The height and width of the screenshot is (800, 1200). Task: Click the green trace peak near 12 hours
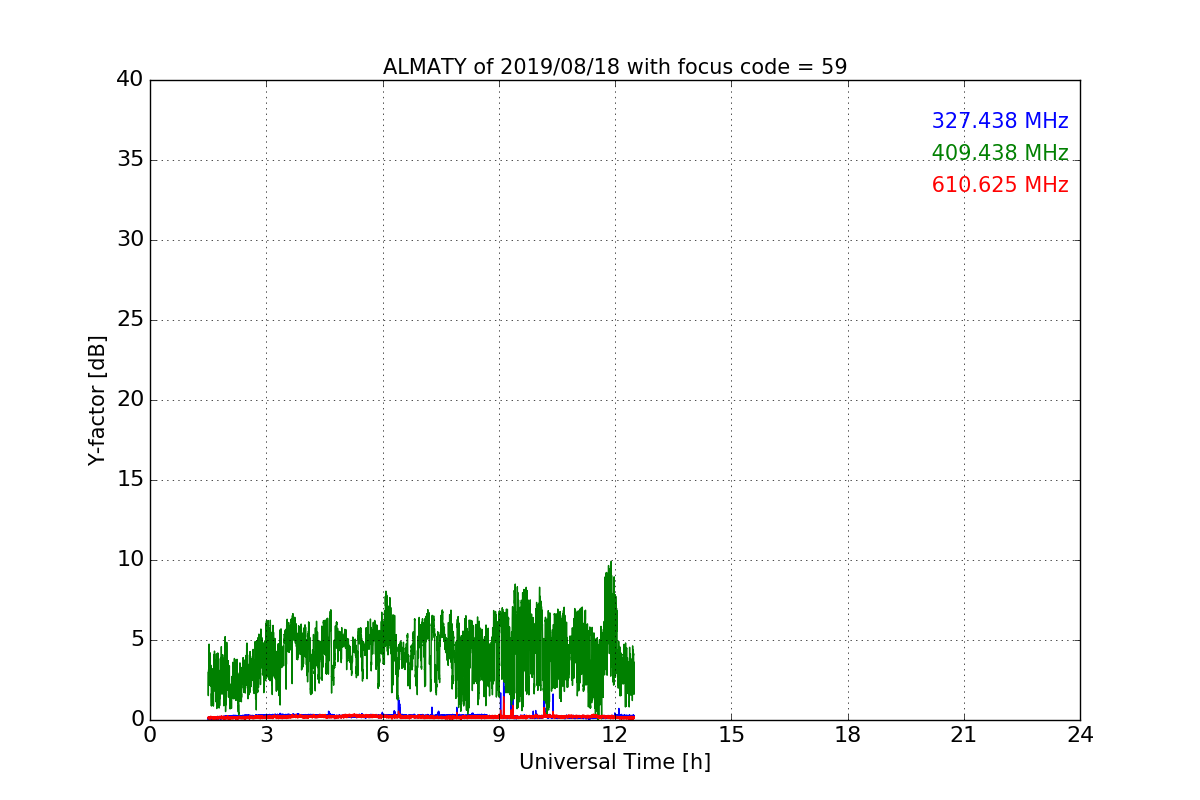610,562
